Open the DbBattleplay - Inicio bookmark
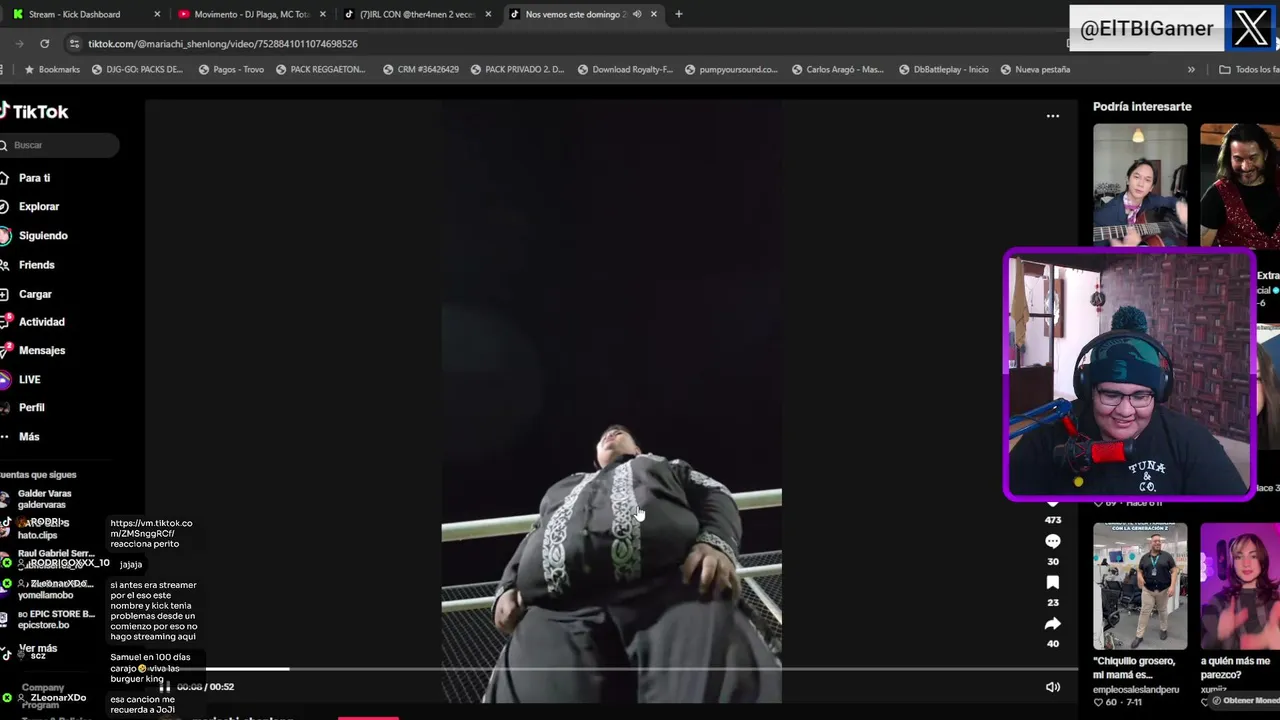The width and height of the screenshot is (1280, 720). [943, 70]
